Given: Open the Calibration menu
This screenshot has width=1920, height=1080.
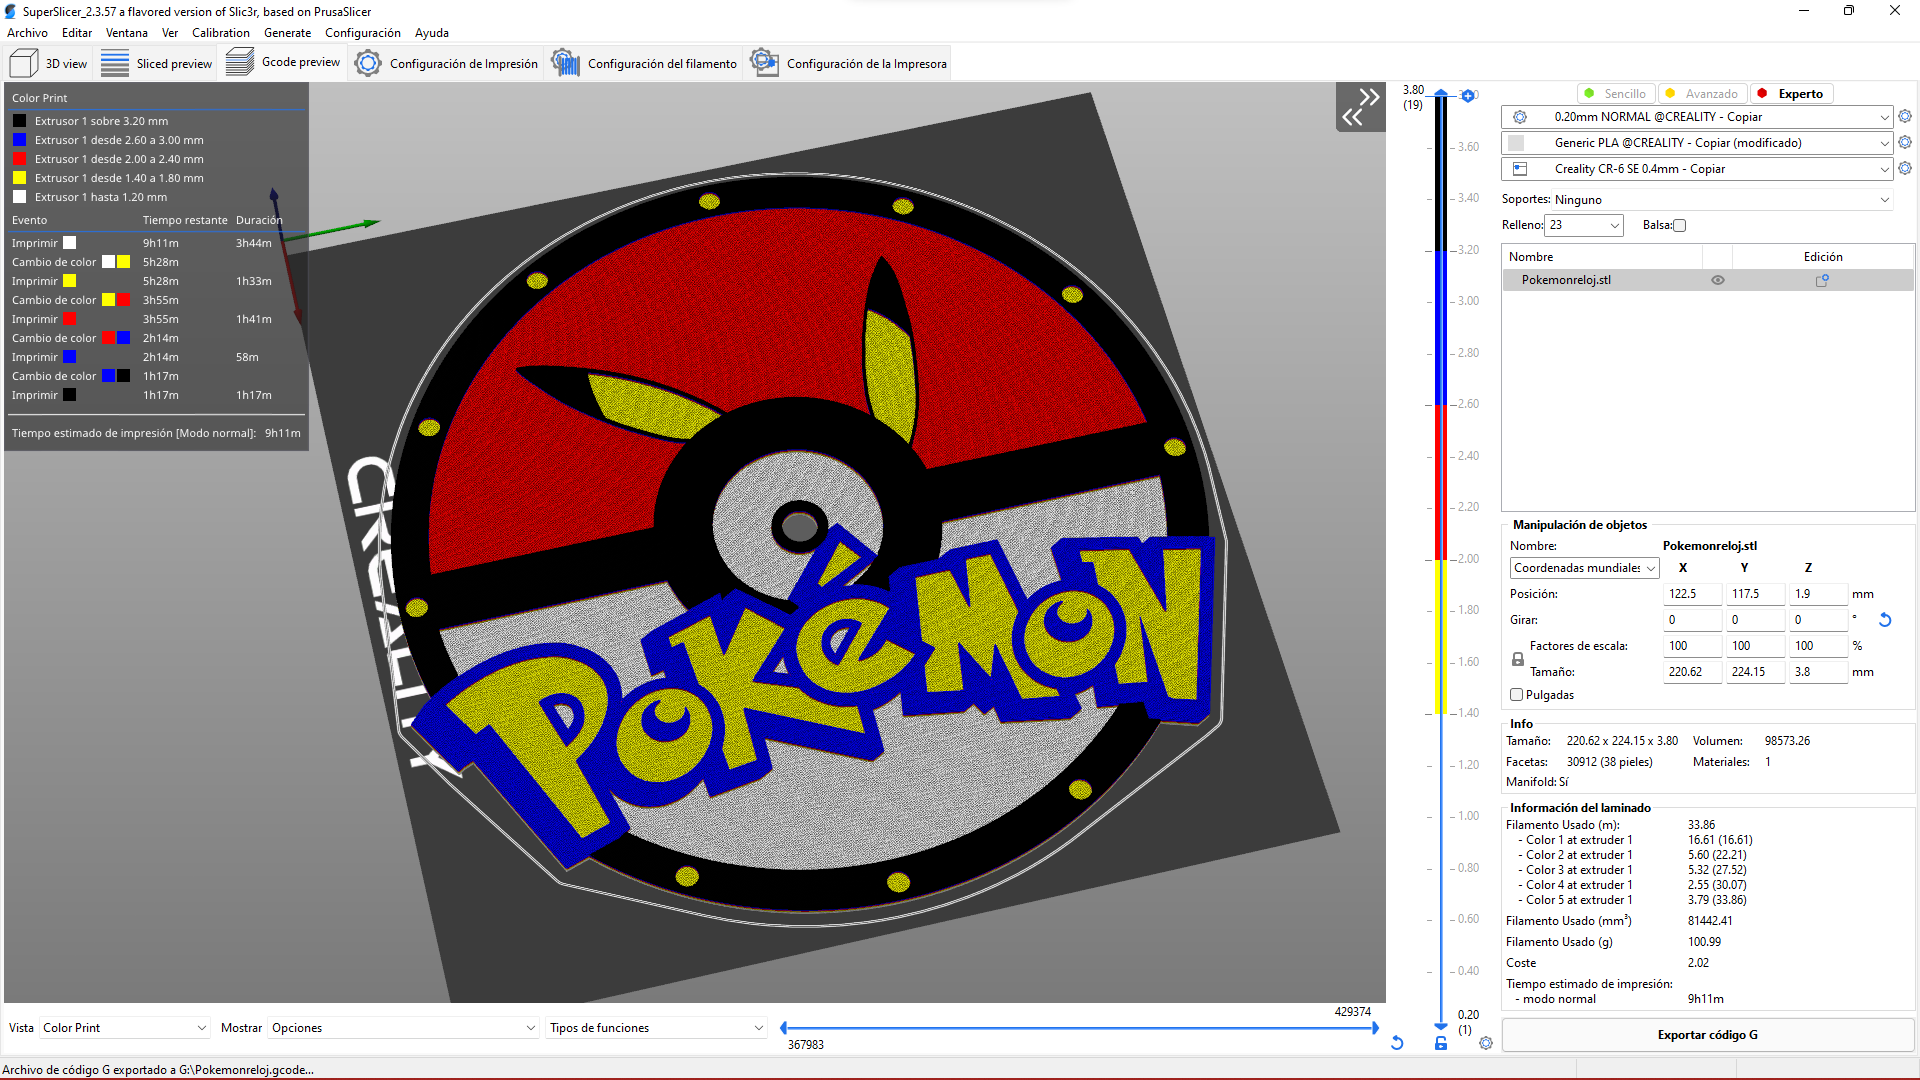Looking at the screenshot, I should pyautogui.click(x=221, y=33).
